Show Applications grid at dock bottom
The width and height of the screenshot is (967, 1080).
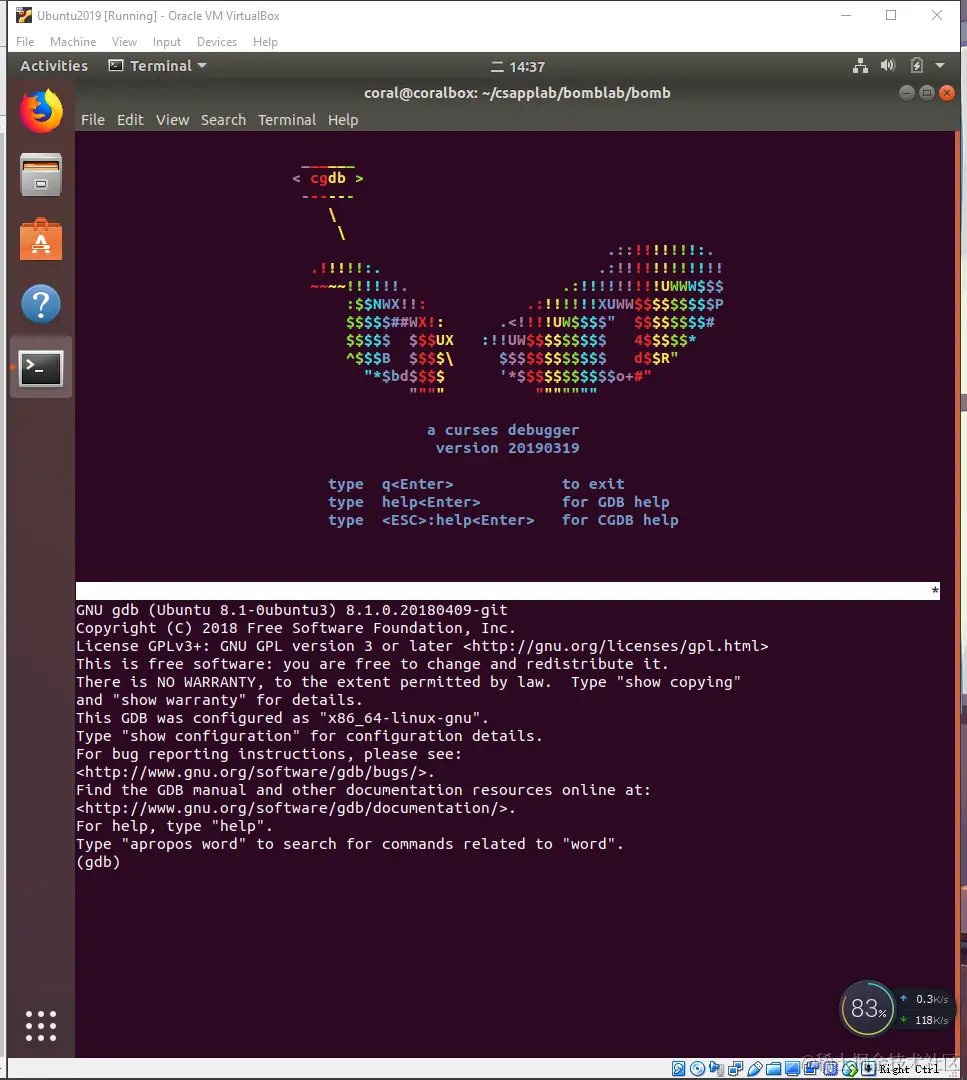point(41,1026)
